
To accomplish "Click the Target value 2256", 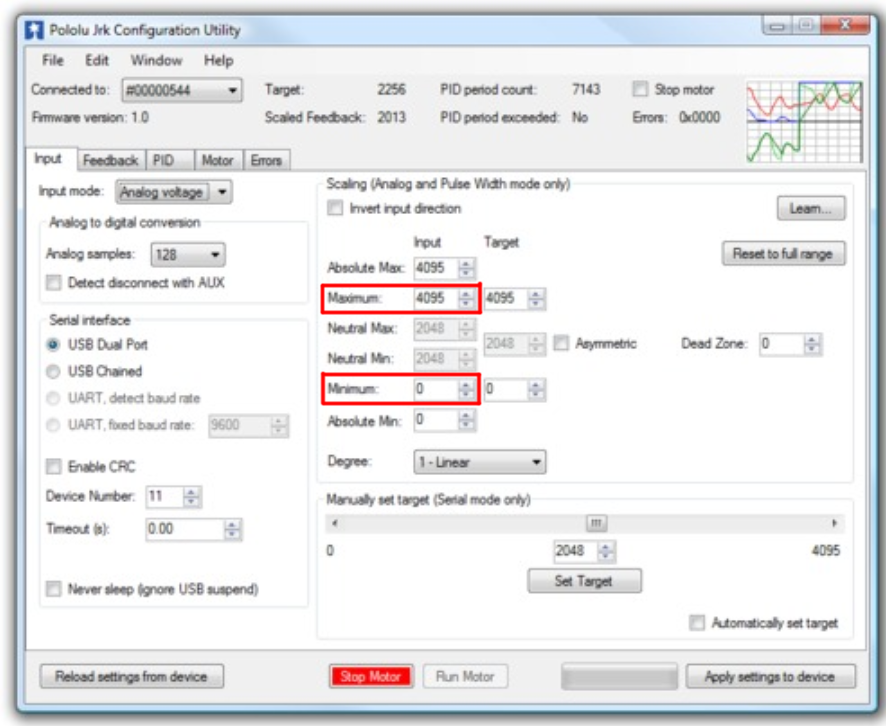I will [392, 89].
